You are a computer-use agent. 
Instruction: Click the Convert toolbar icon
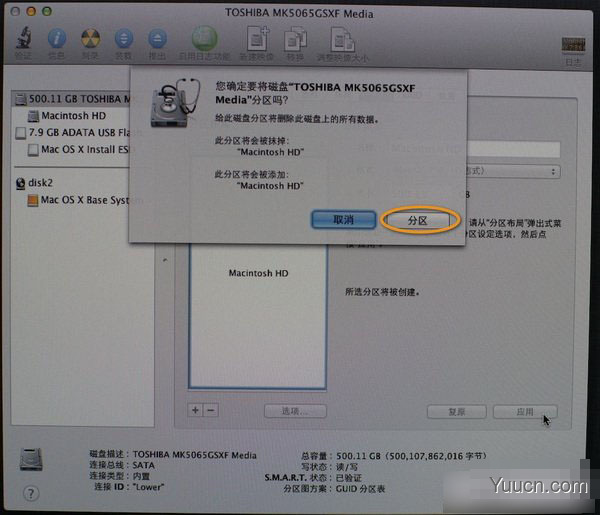tap(295, 39)
